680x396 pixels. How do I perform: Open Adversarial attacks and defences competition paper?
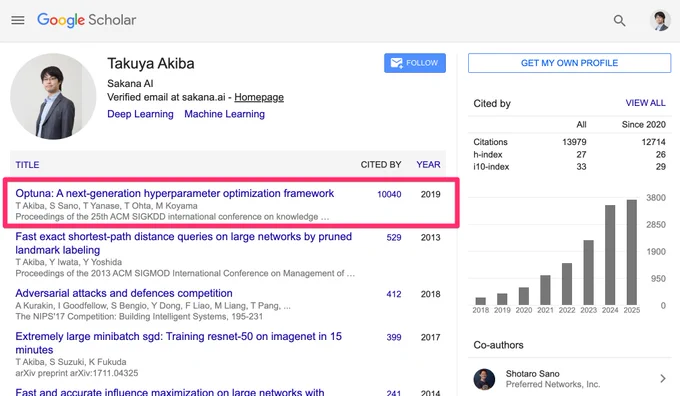coord(124,293)
